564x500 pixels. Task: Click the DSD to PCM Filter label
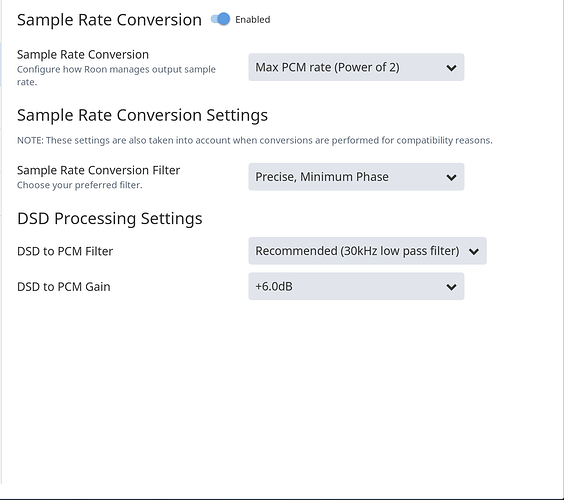(x=65, y=251)
